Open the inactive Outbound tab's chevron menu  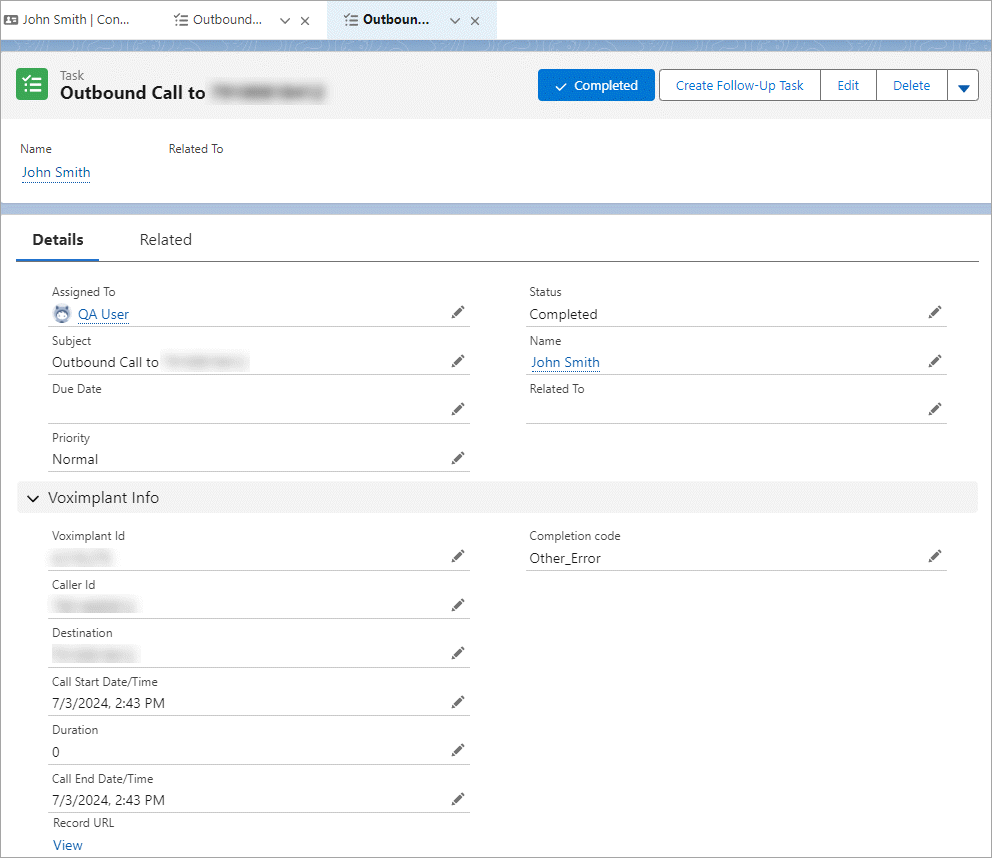[285, 21]
